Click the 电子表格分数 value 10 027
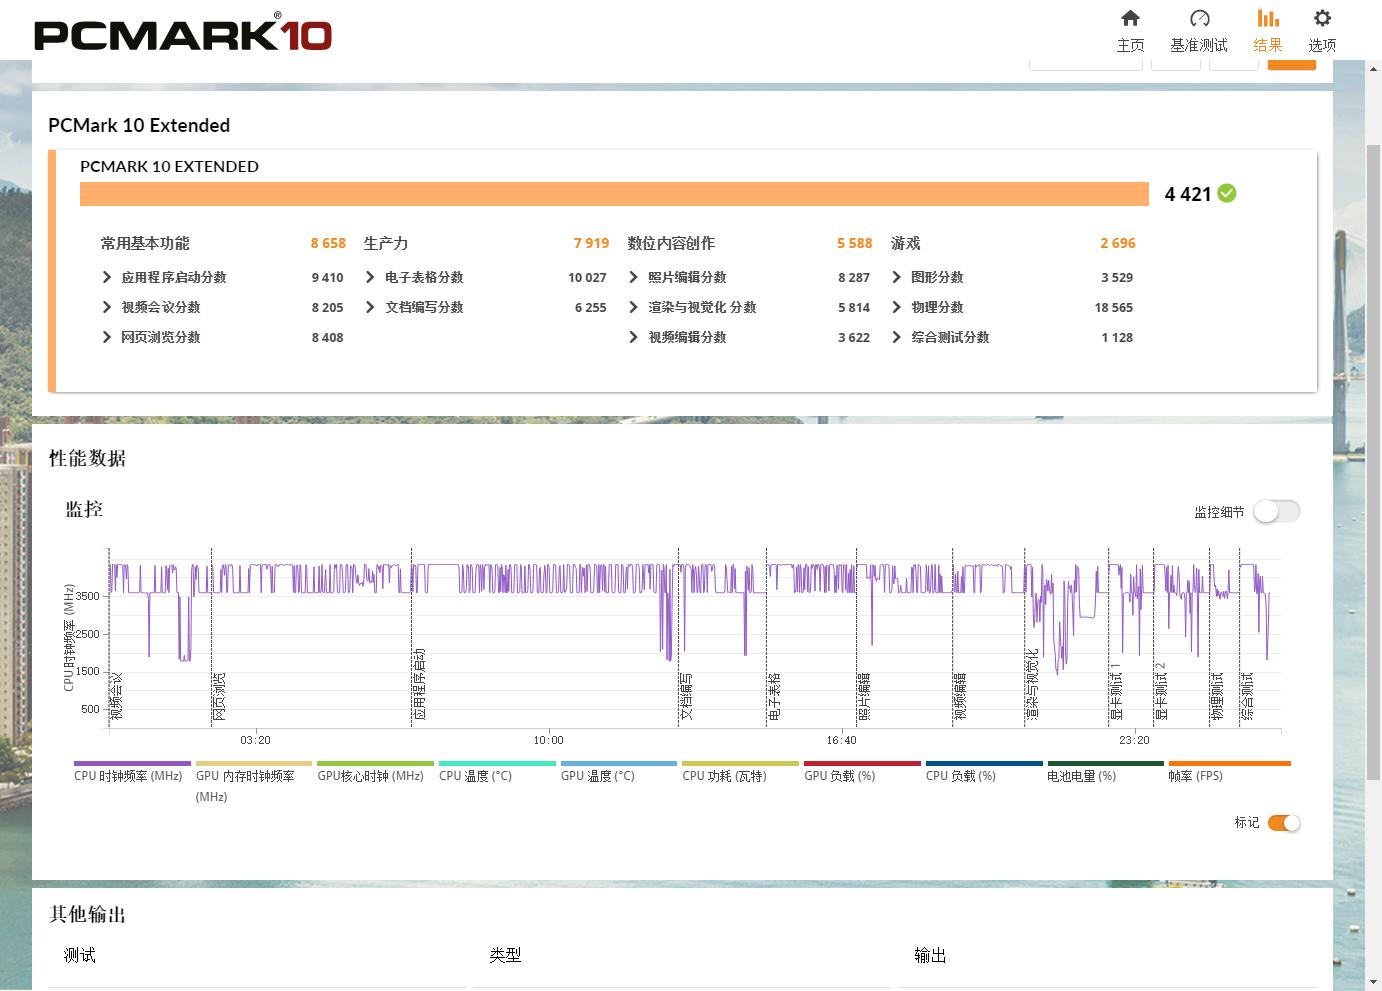This screenshot has width=1382, height=991. (x=587, y=277)
